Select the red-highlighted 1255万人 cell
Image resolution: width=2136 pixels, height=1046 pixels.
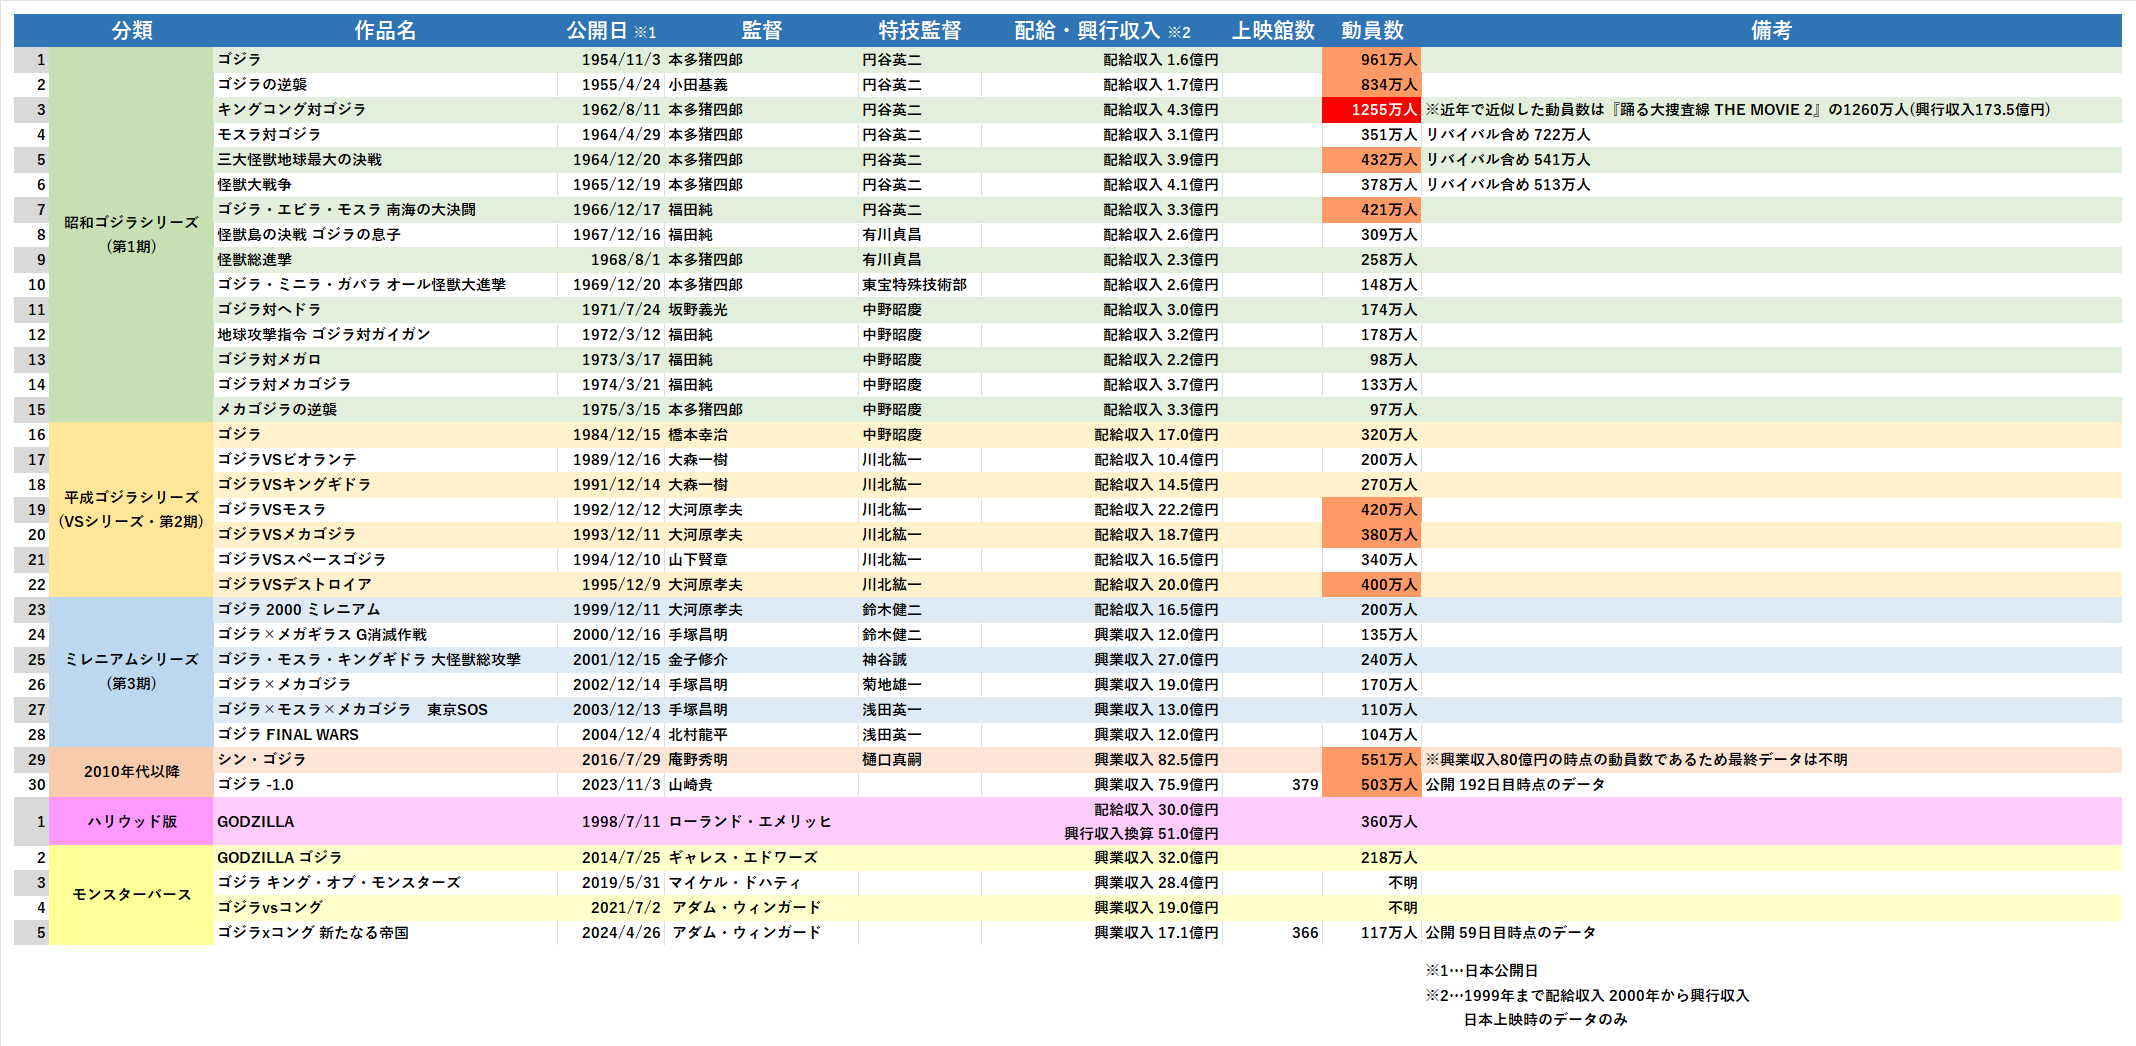[x=1372, y=110]
